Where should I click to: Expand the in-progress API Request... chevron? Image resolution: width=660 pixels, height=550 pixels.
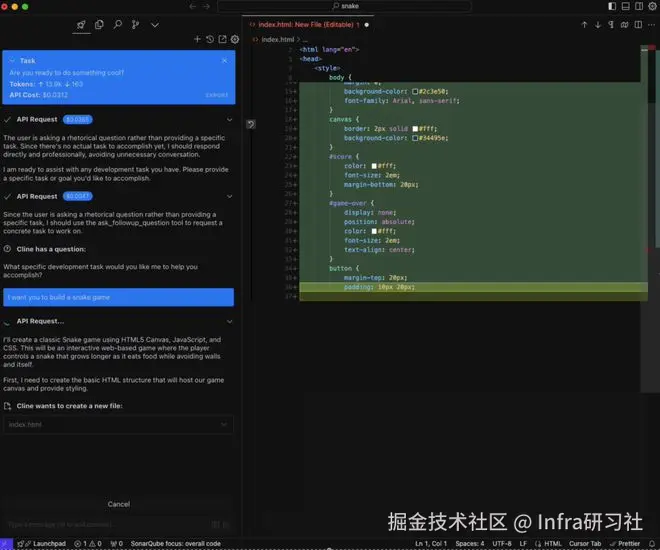tap(229, 321)
